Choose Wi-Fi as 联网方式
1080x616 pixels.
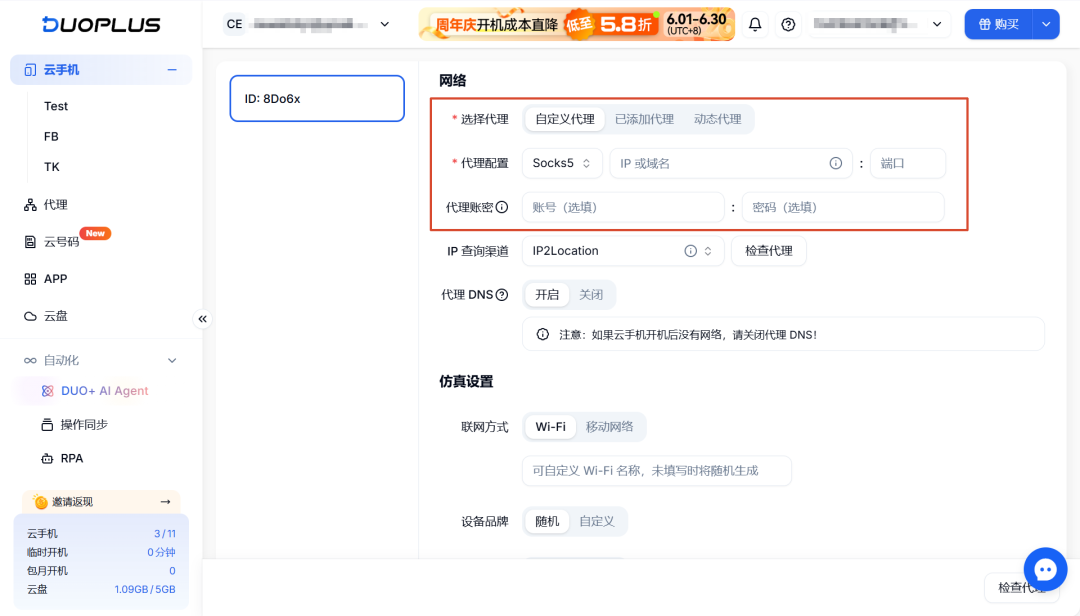[x=550, y=427]
